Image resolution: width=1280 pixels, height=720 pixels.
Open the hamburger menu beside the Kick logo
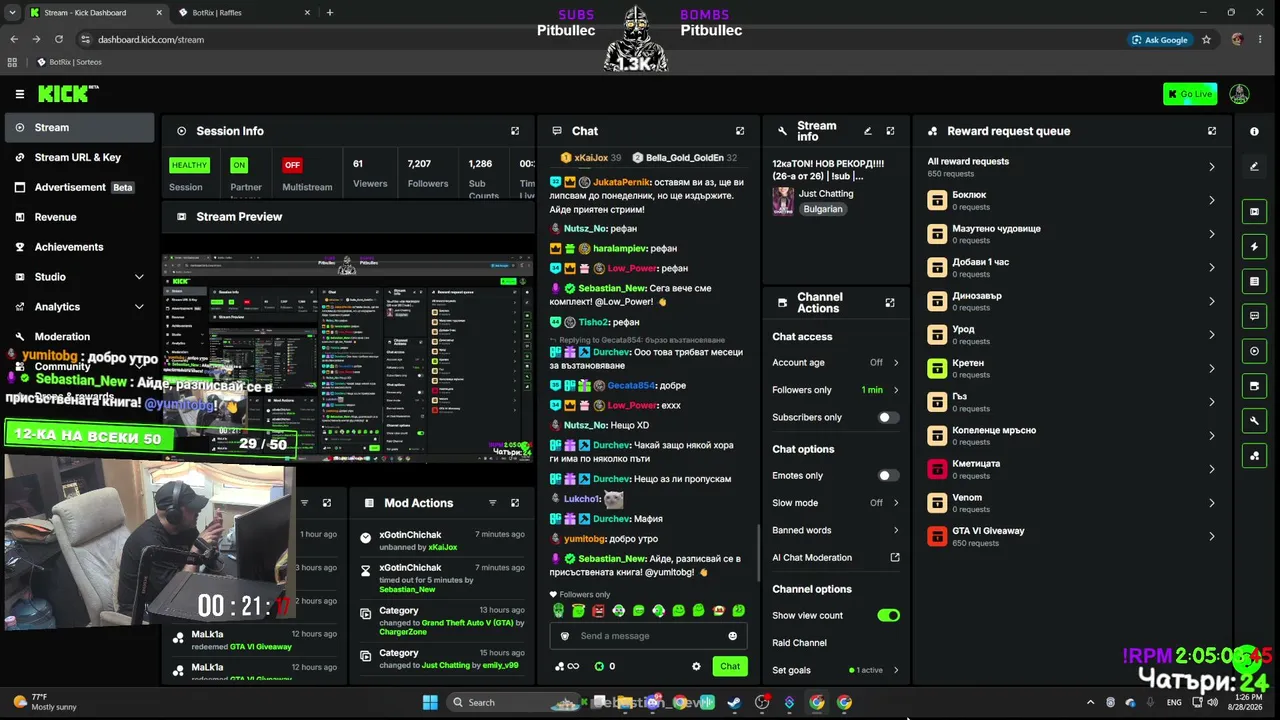(x=20, y=94)
